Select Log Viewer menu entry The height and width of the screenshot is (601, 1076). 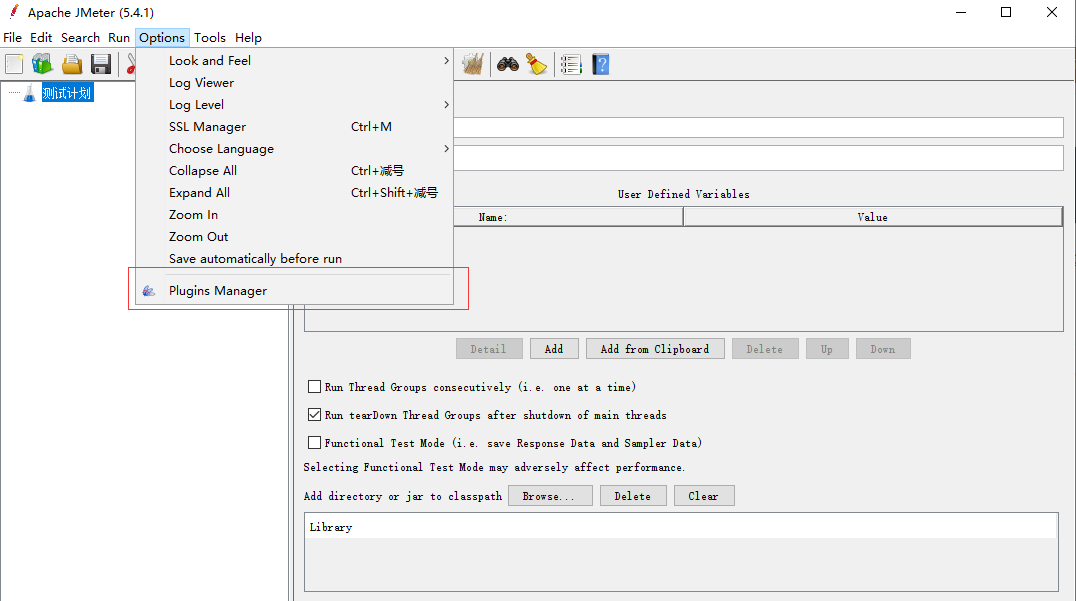pyautogui.click(x=294, y=82)
